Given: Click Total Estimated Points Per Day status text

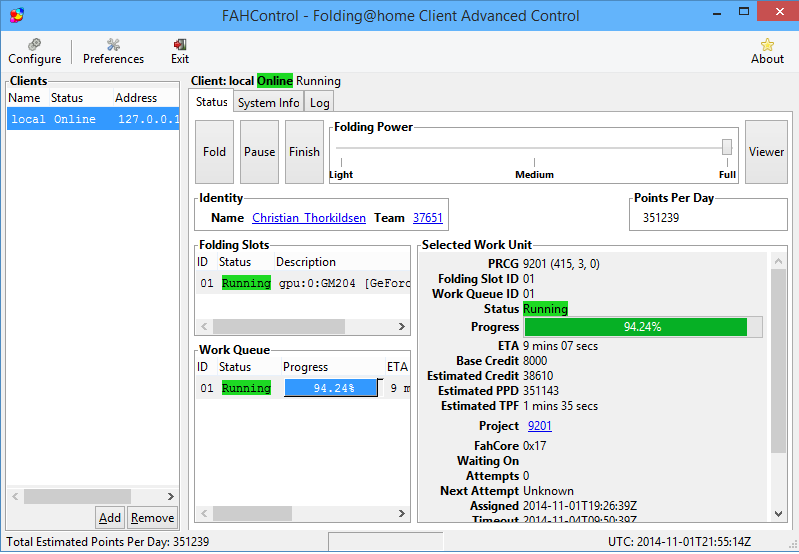Looking at the screenshot, I should click(x=108, y=542).
